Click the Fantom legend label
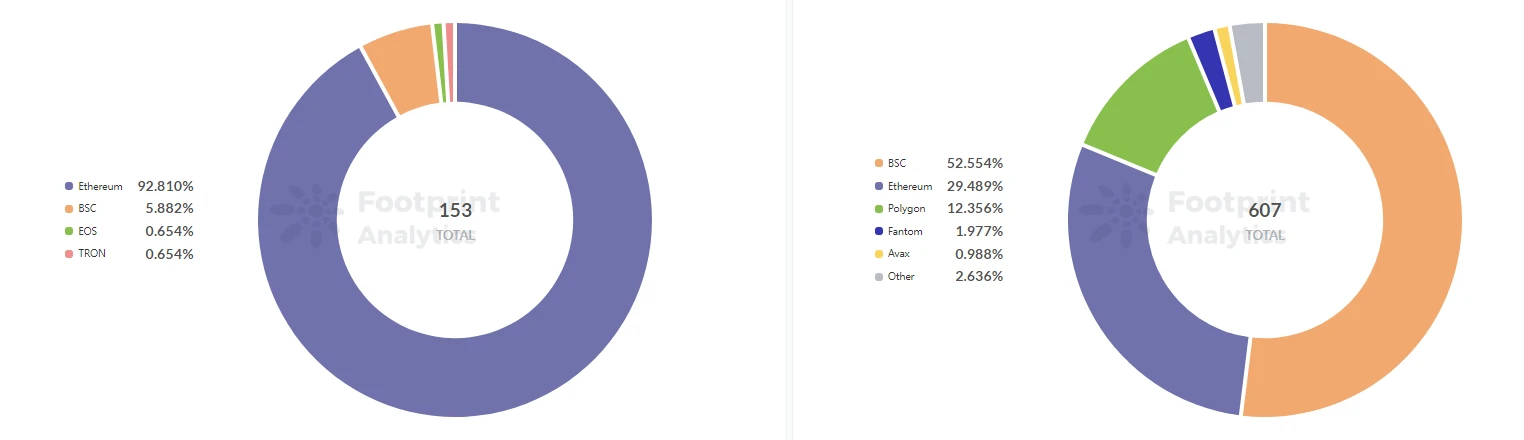Screen dimensions: 1524x440 click(905, 231)
